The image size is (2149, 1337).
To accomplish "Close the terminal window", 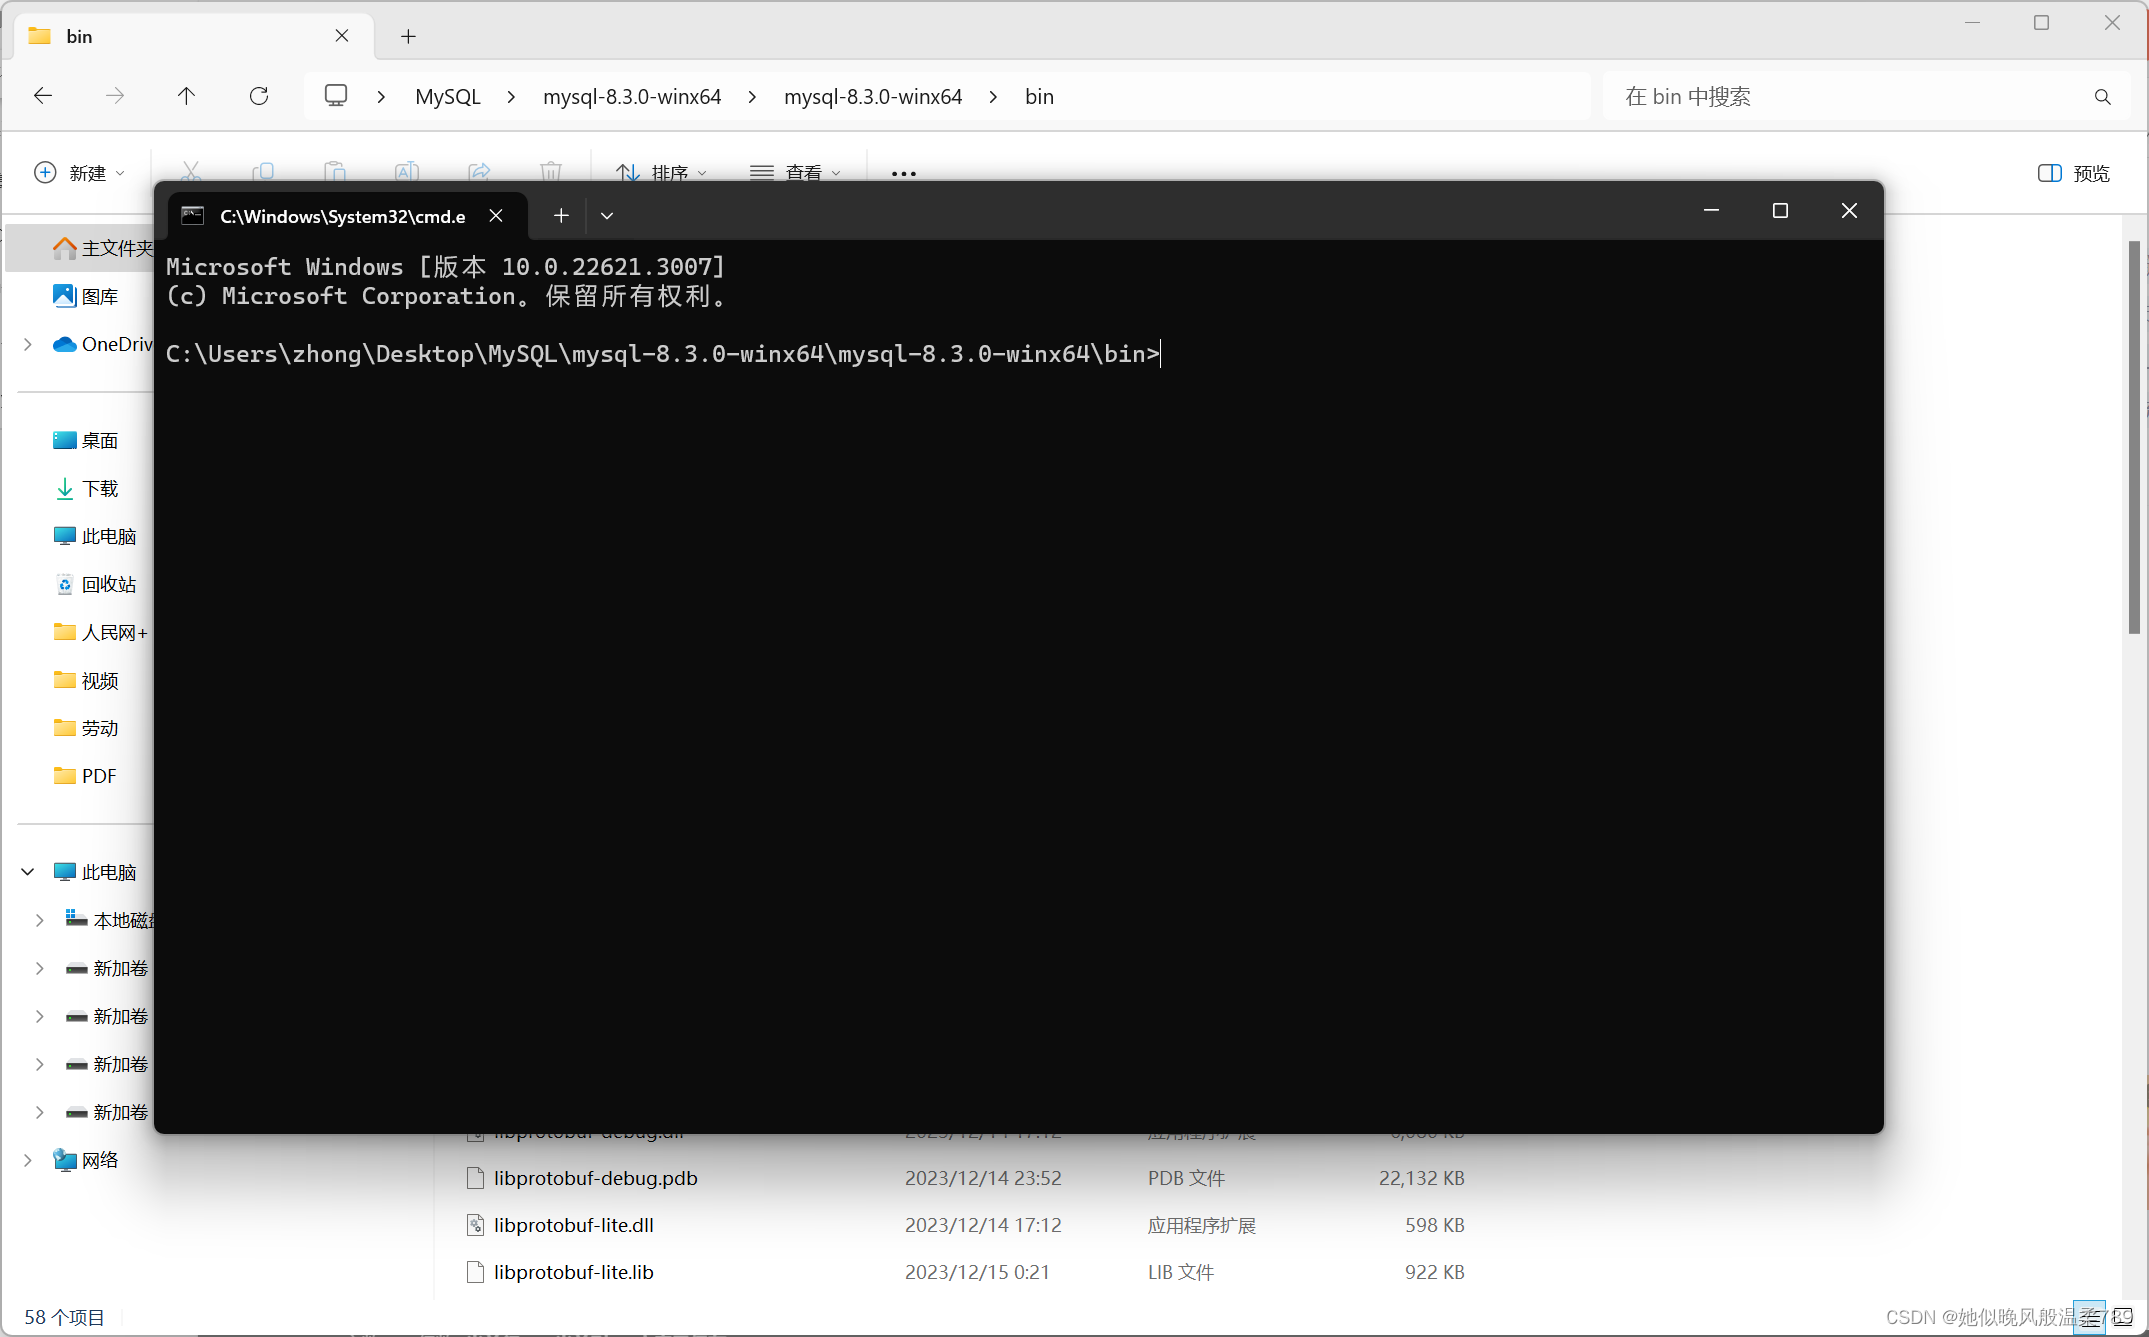I will pos(1849,211).
